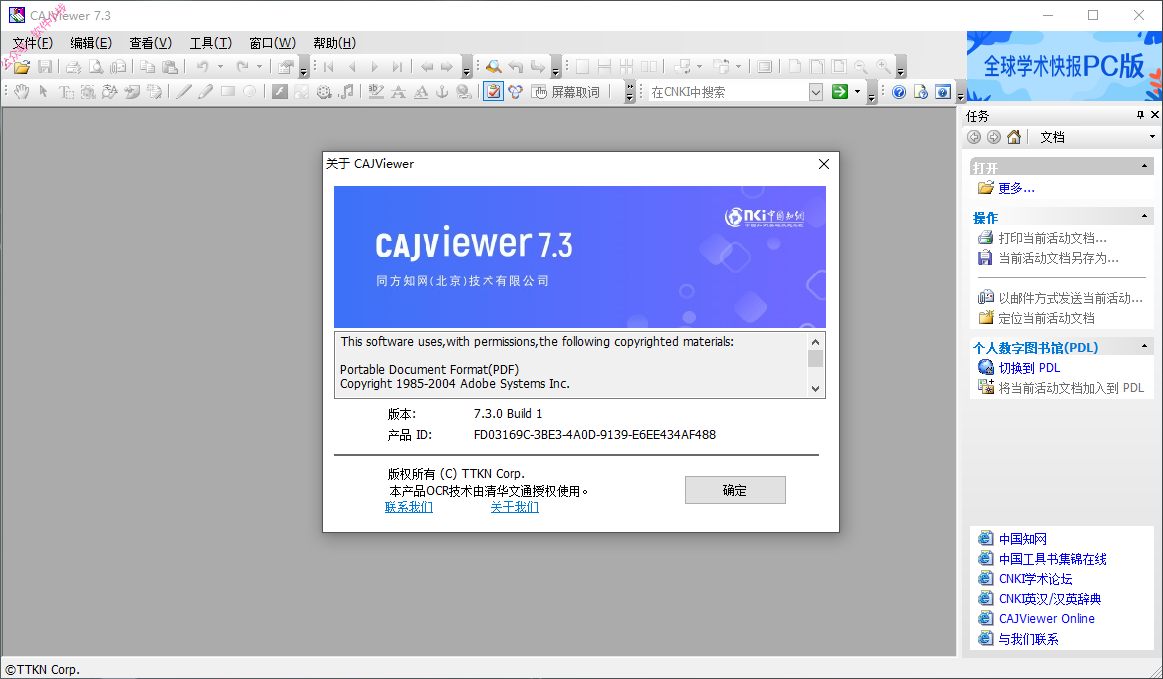Open the redo history dropdown arrow

pos(260,67)
